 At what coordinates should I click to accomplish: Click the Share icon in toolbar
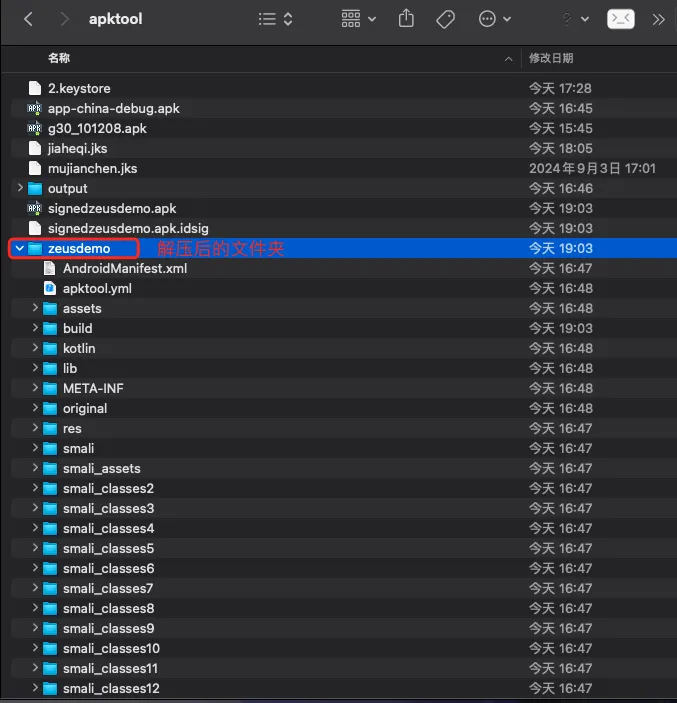pos(406,19)
